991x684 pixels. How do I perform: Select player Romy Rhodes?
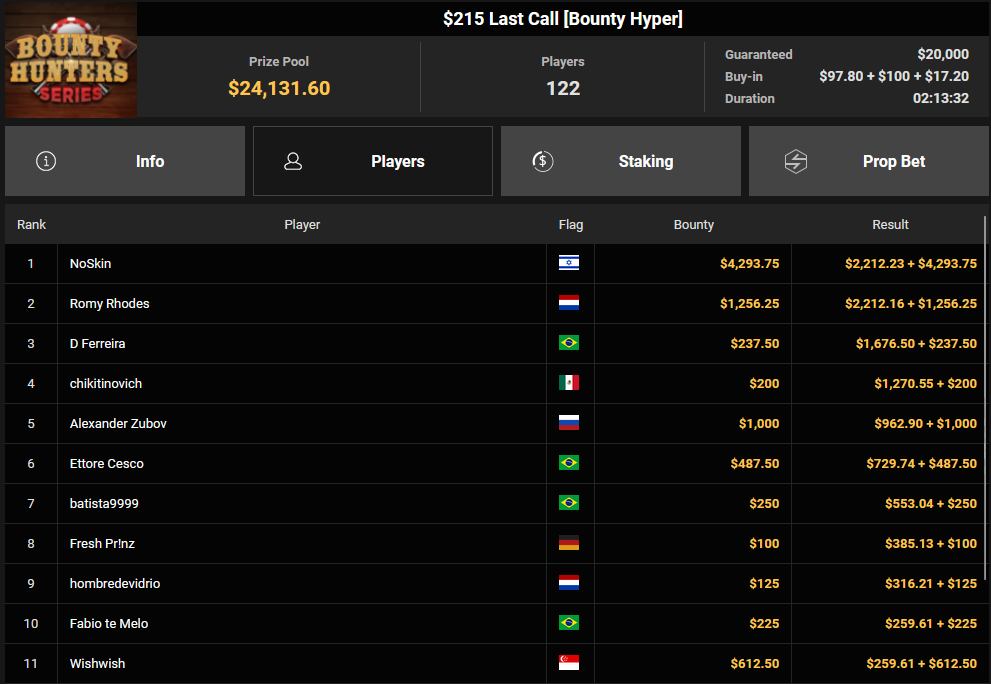tap(110, 304)
